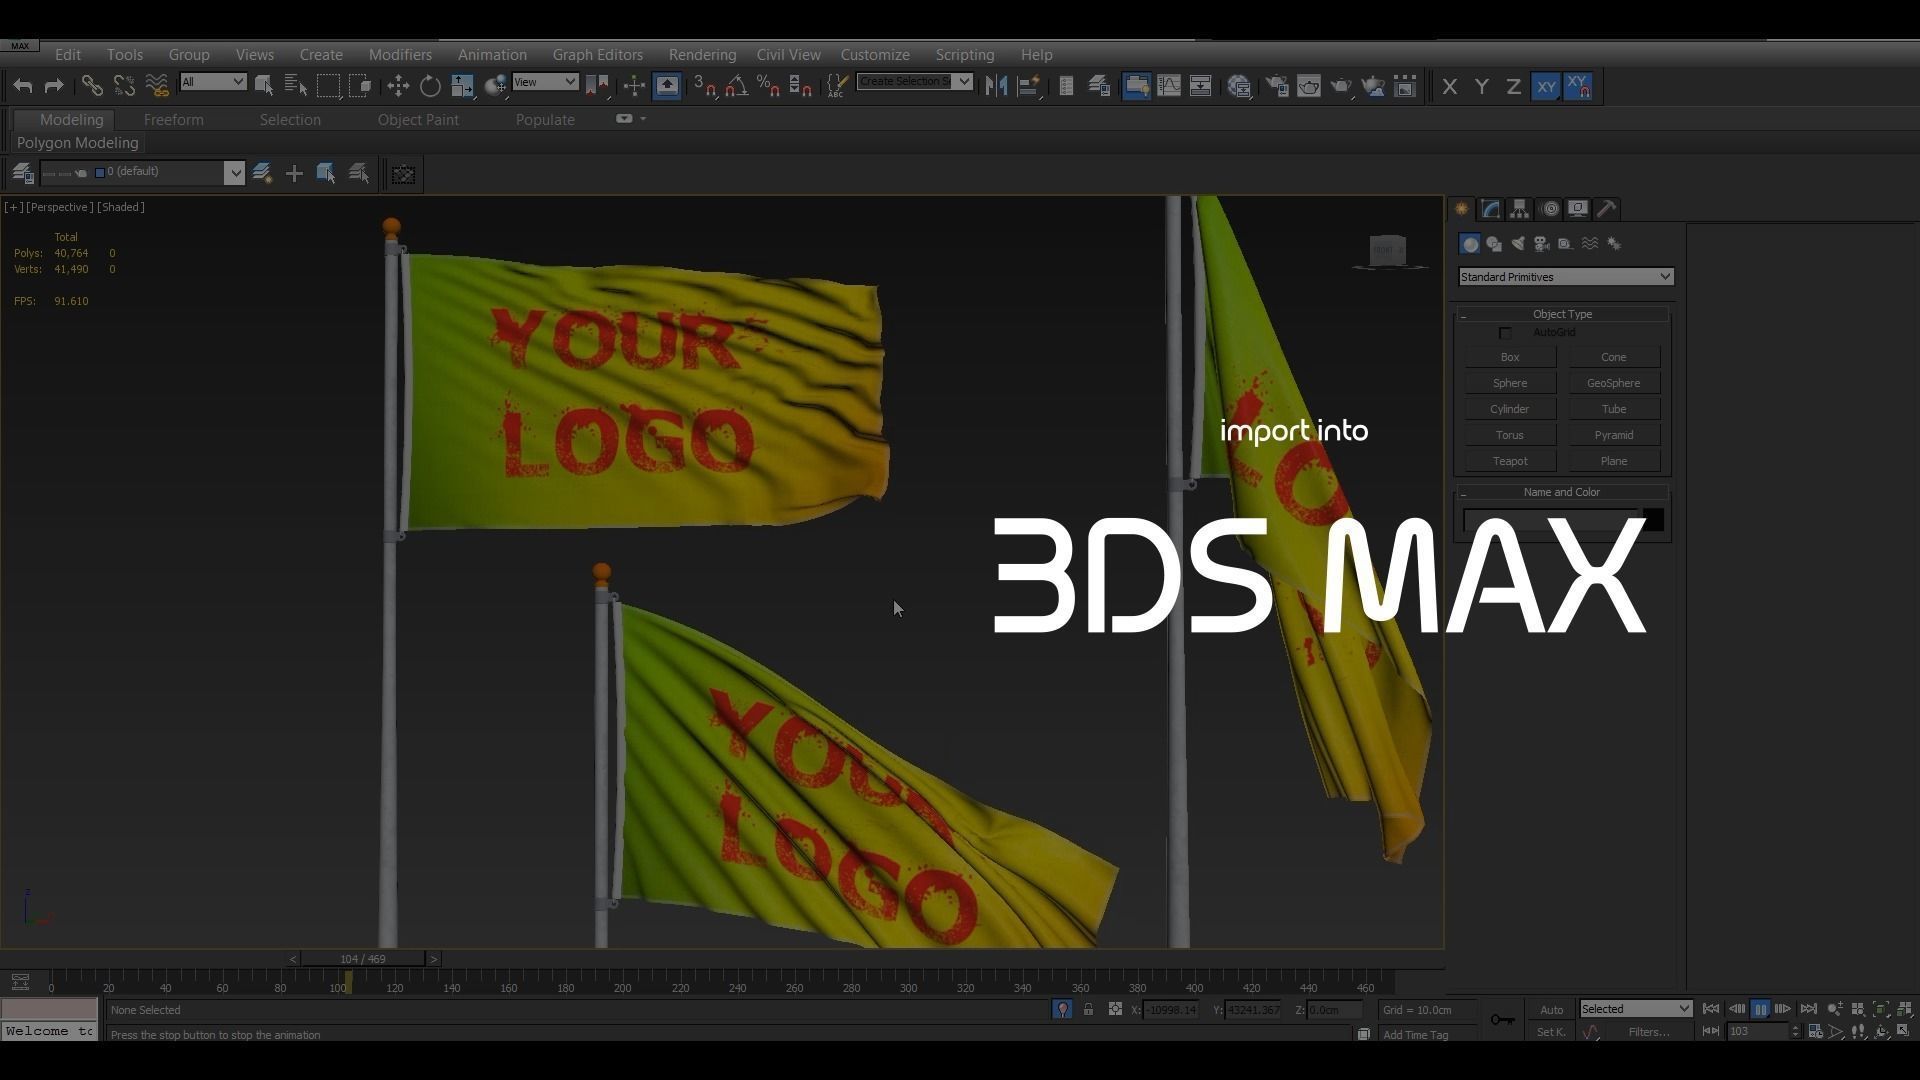Toggle Keyboard Shortcut Override button
1920x1080 pixels.
tap(667, 87)
